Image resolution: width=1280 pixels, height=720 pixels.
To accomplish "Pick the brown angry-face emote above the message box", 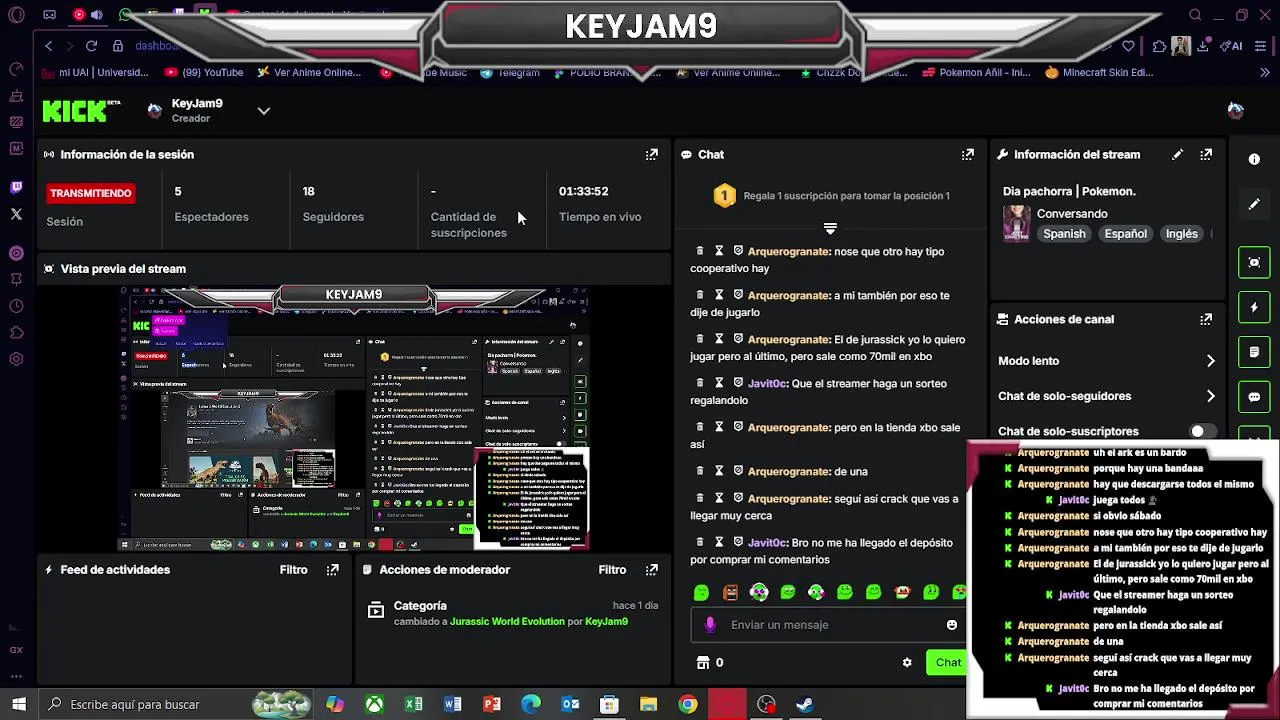I will (x=730, y=593).
